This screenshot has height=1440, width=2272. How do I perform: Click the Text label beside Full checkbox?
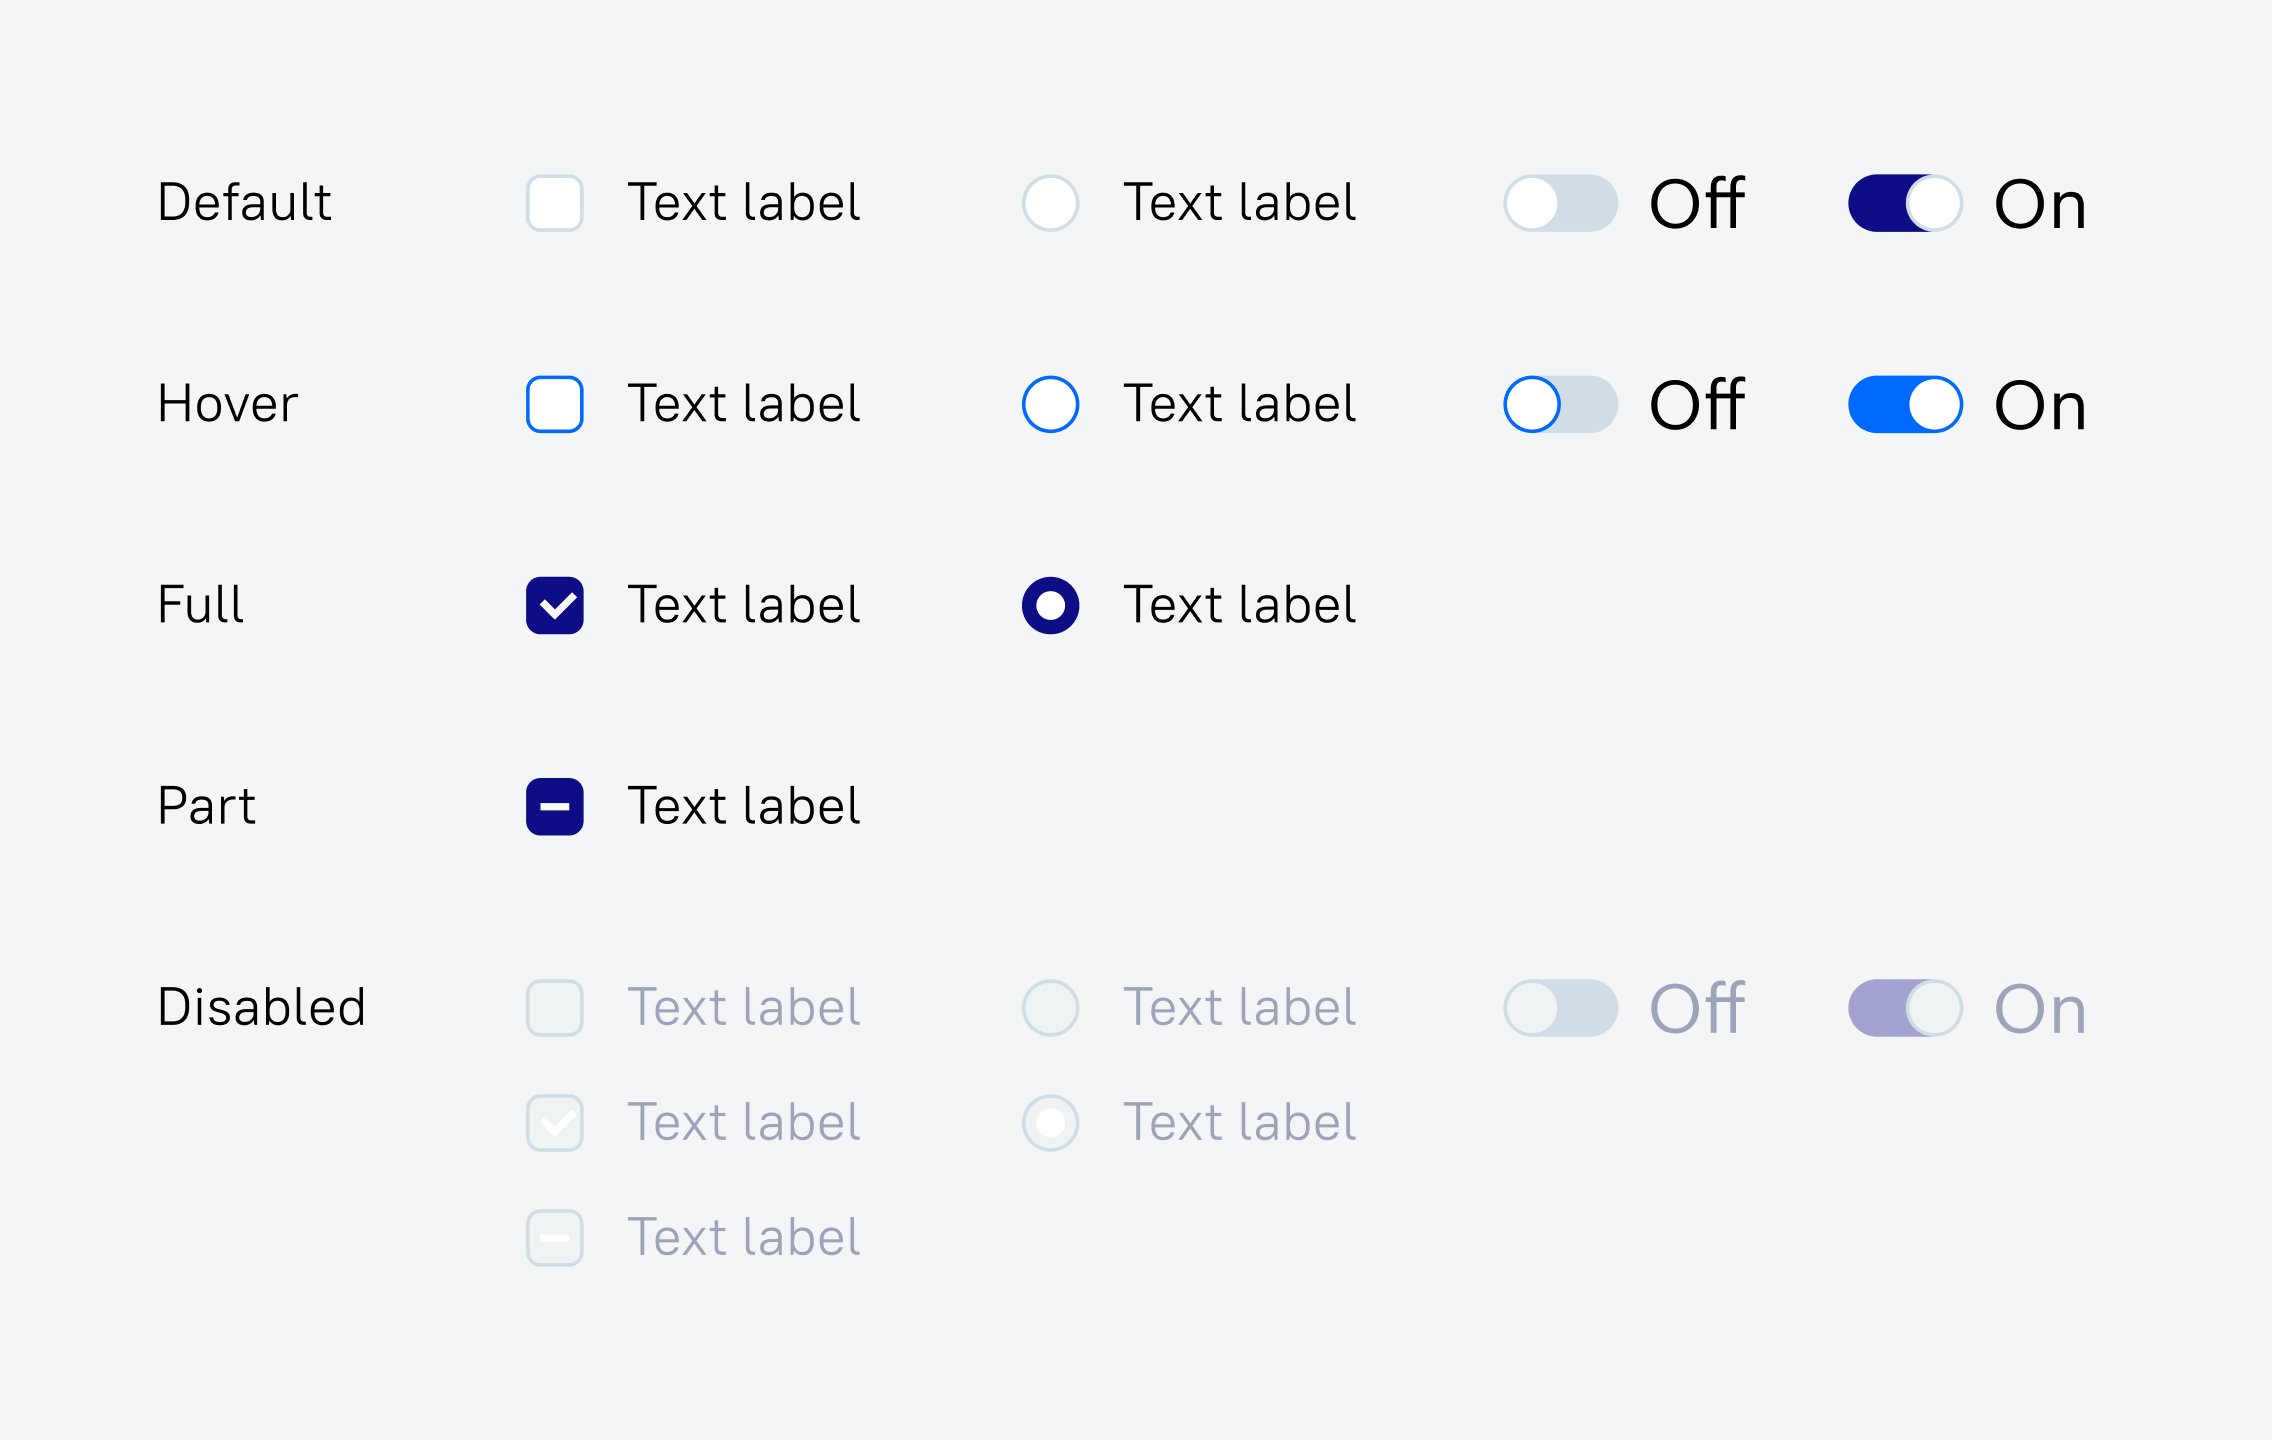tap(743, 605)
